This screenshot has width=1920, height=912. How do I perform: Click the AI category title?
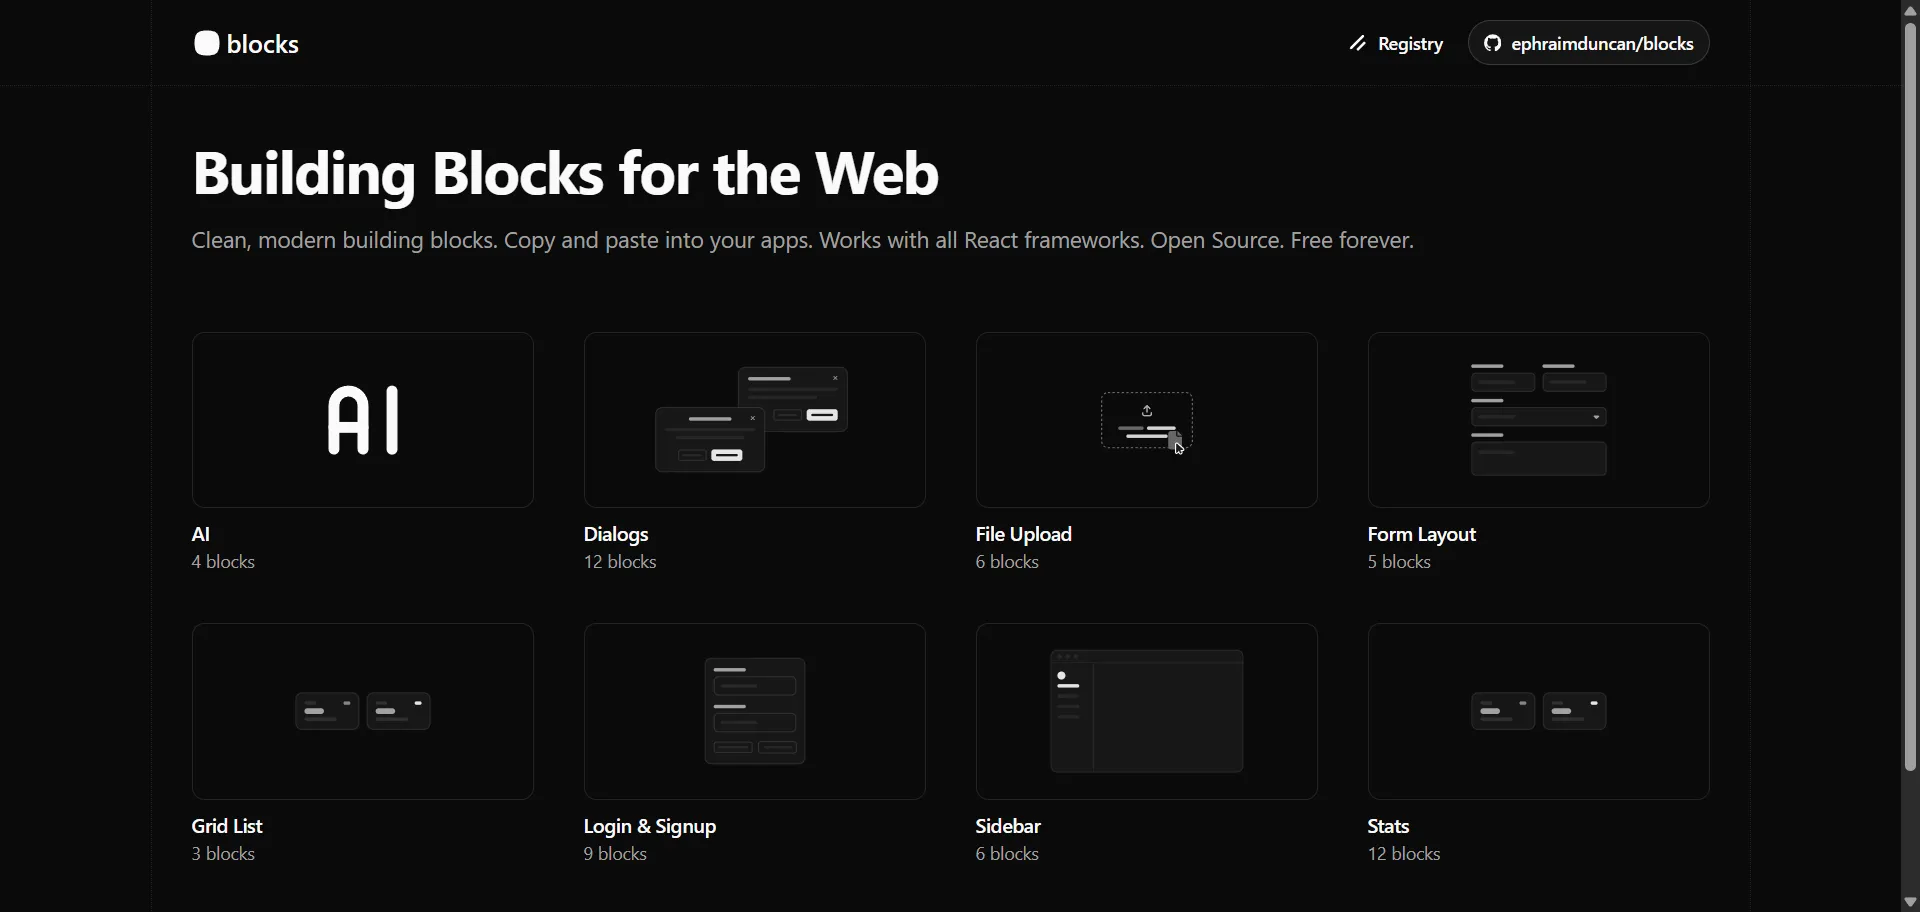tap(201, 535)
